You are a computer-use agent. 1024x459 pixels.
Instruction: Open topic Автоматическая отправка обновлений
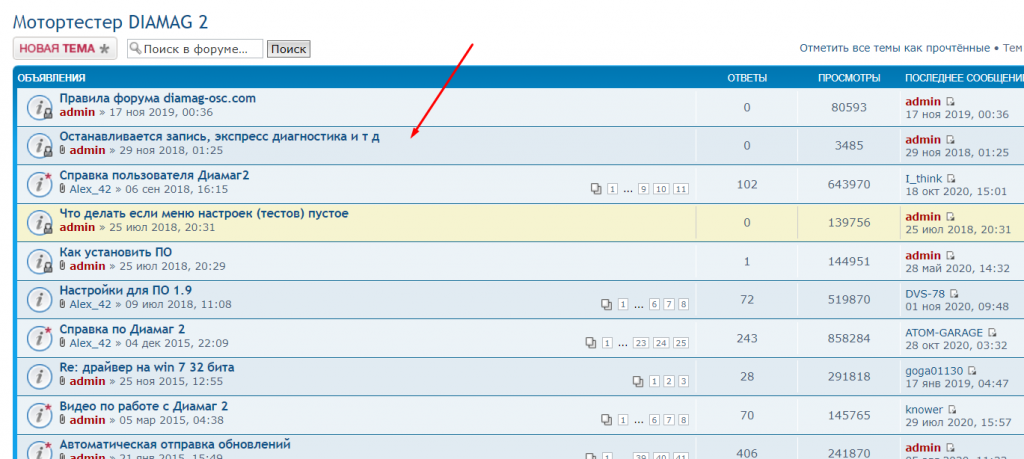point(175,445)
